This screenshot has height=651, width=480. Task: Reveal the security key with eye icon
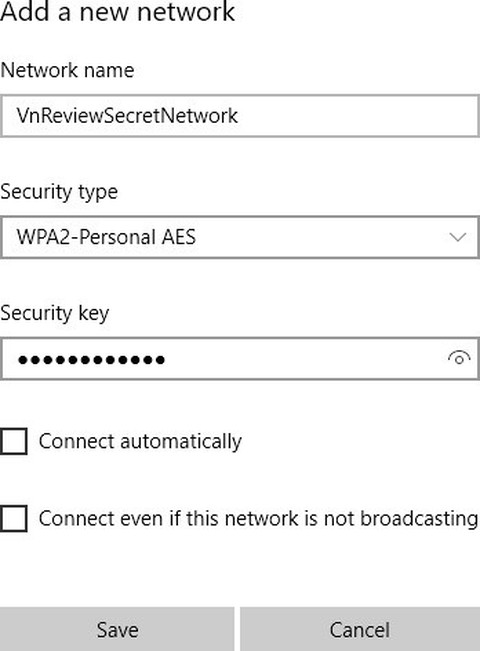click(x=459, y=358)
